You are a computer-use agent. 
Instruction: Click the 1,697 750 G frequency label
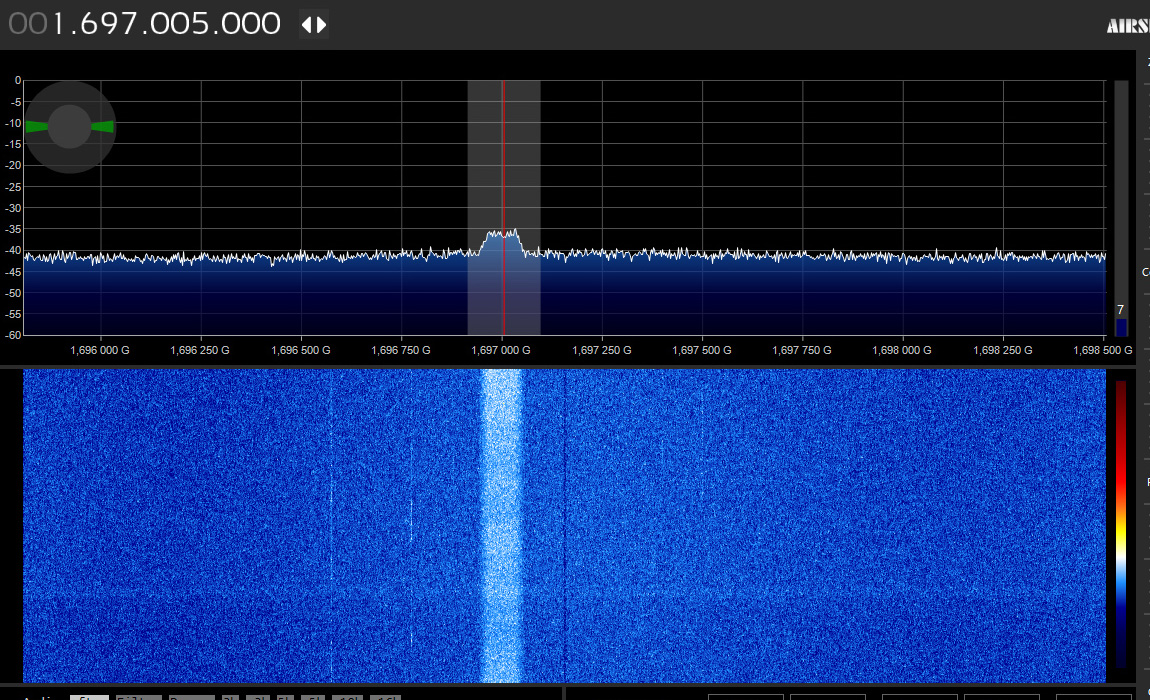(802, 350)
